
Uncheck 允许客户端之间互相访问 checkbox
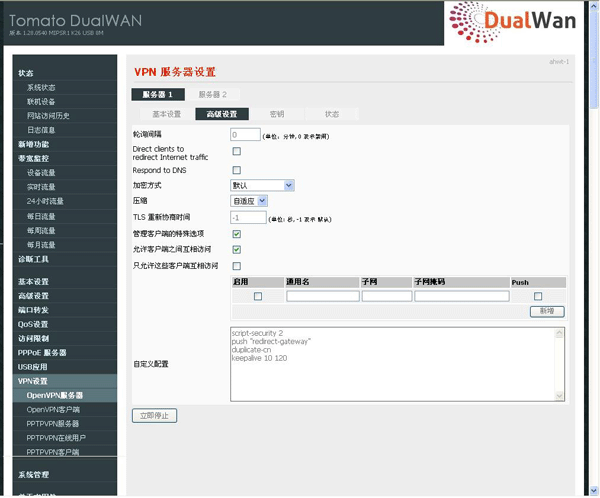coord(236,250)
